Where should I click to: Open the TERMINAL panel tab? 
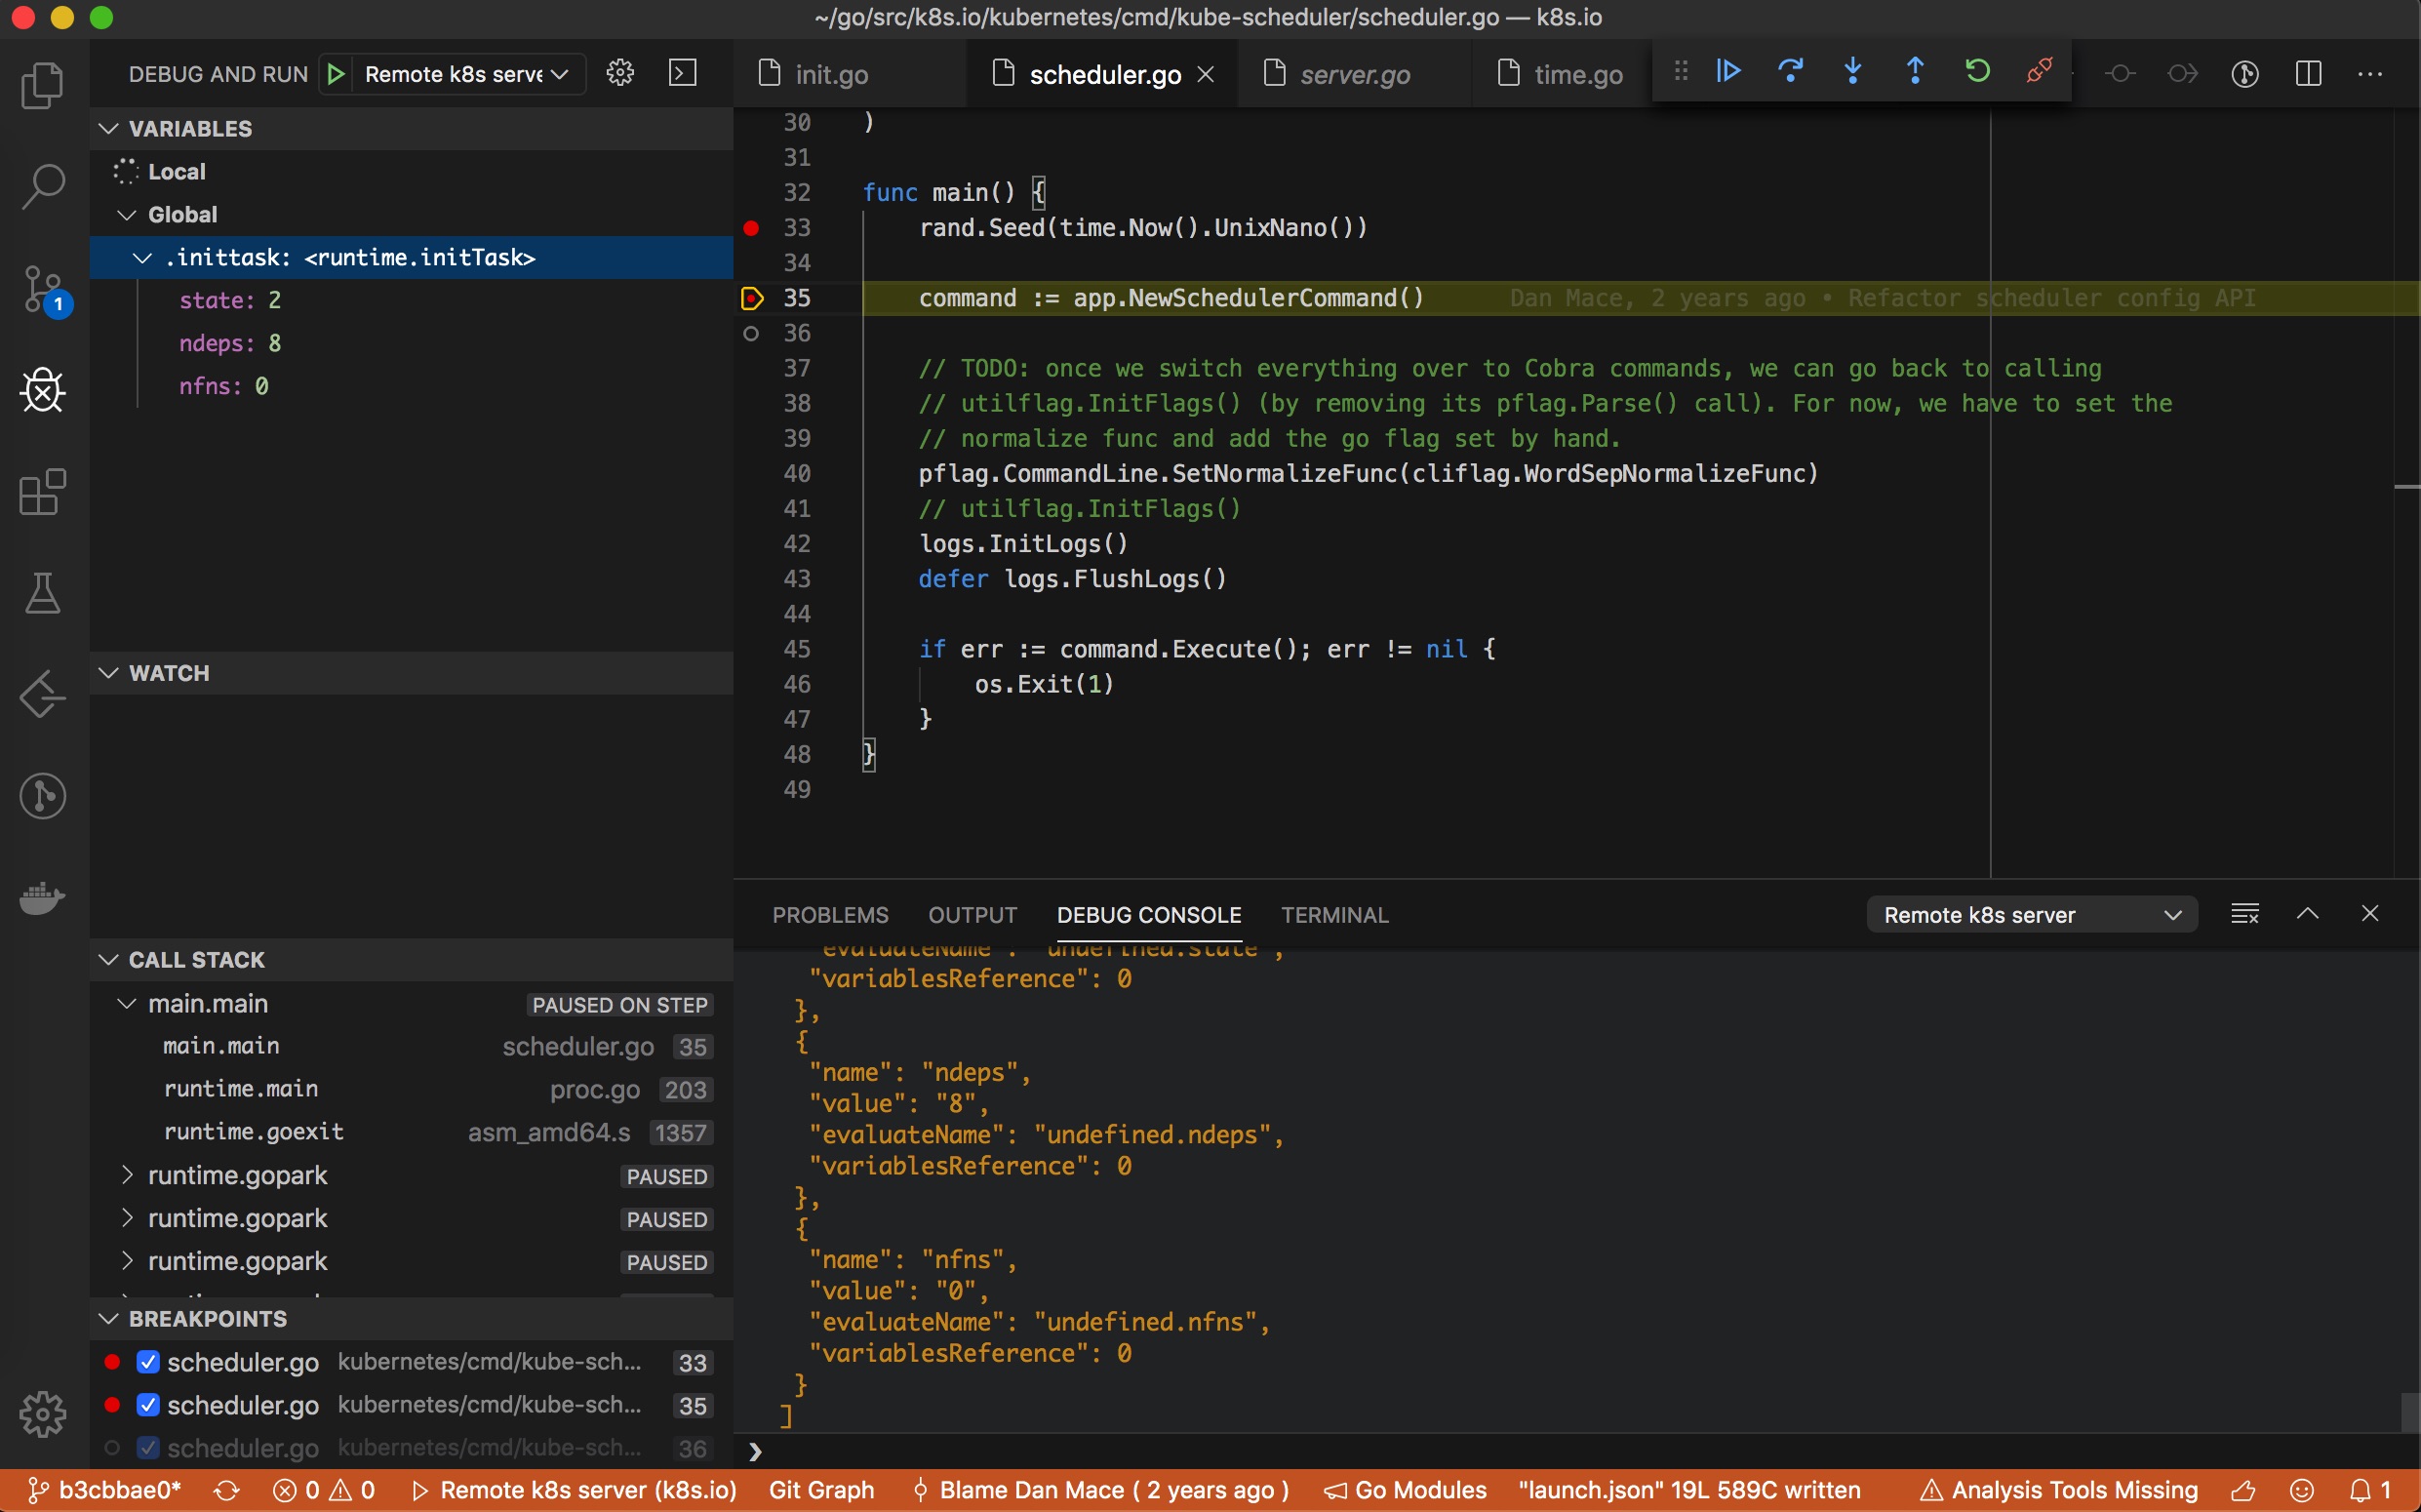click(1334, 914)
